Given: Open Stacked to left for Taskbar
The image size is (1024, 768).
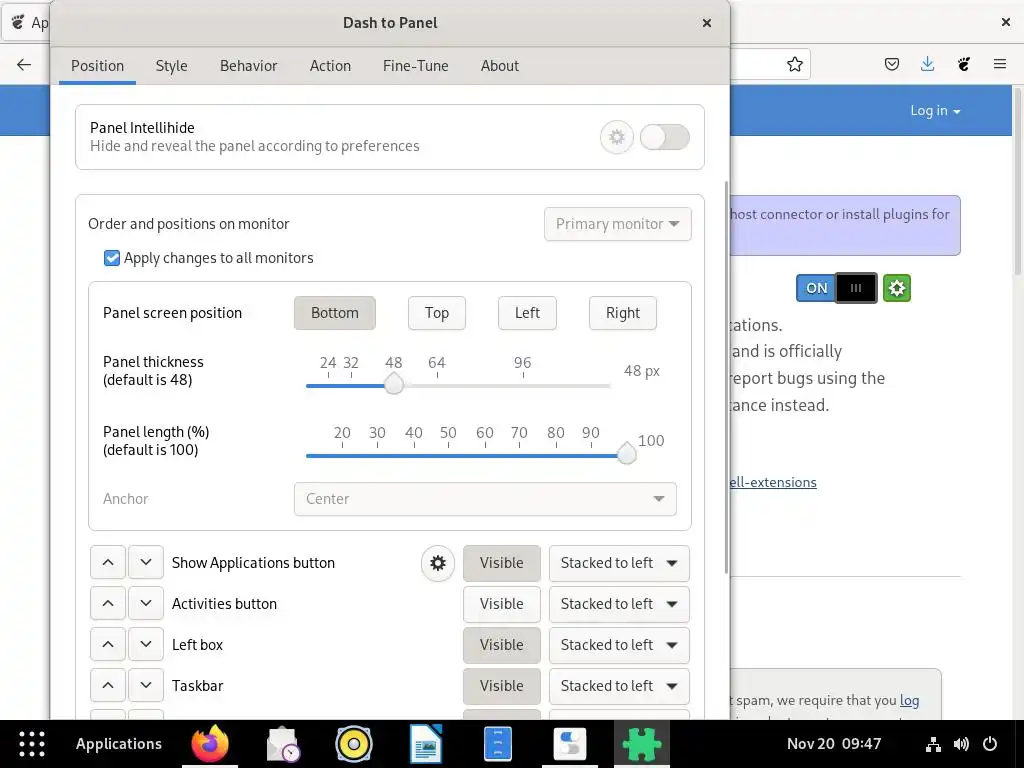Looking at the screenshot, I should pos(619,686).
